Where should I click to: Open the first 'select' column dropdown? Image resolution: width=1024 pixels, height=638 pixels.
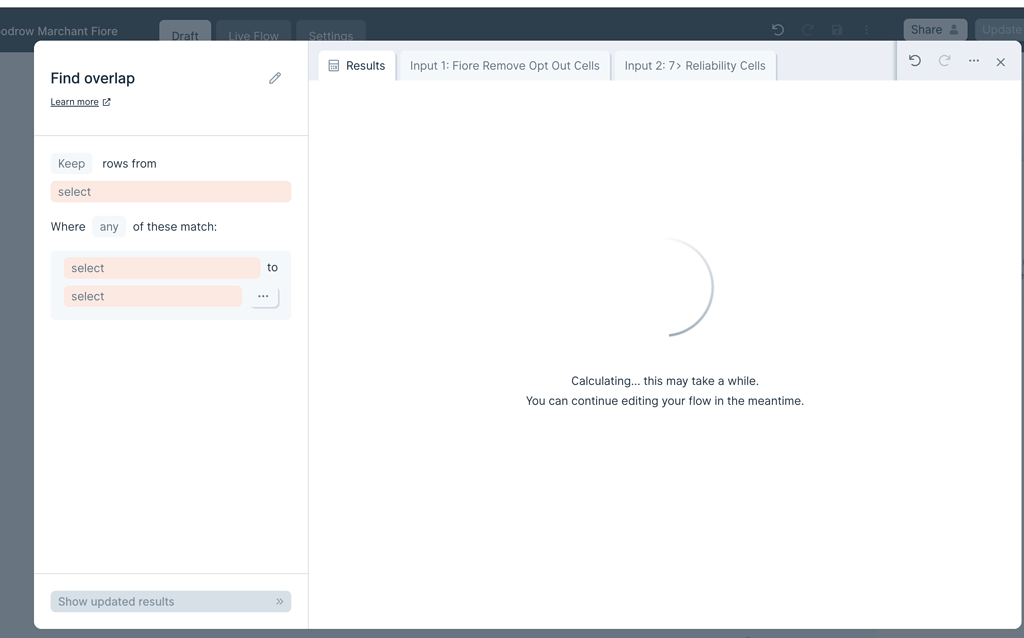click(161, 268)
